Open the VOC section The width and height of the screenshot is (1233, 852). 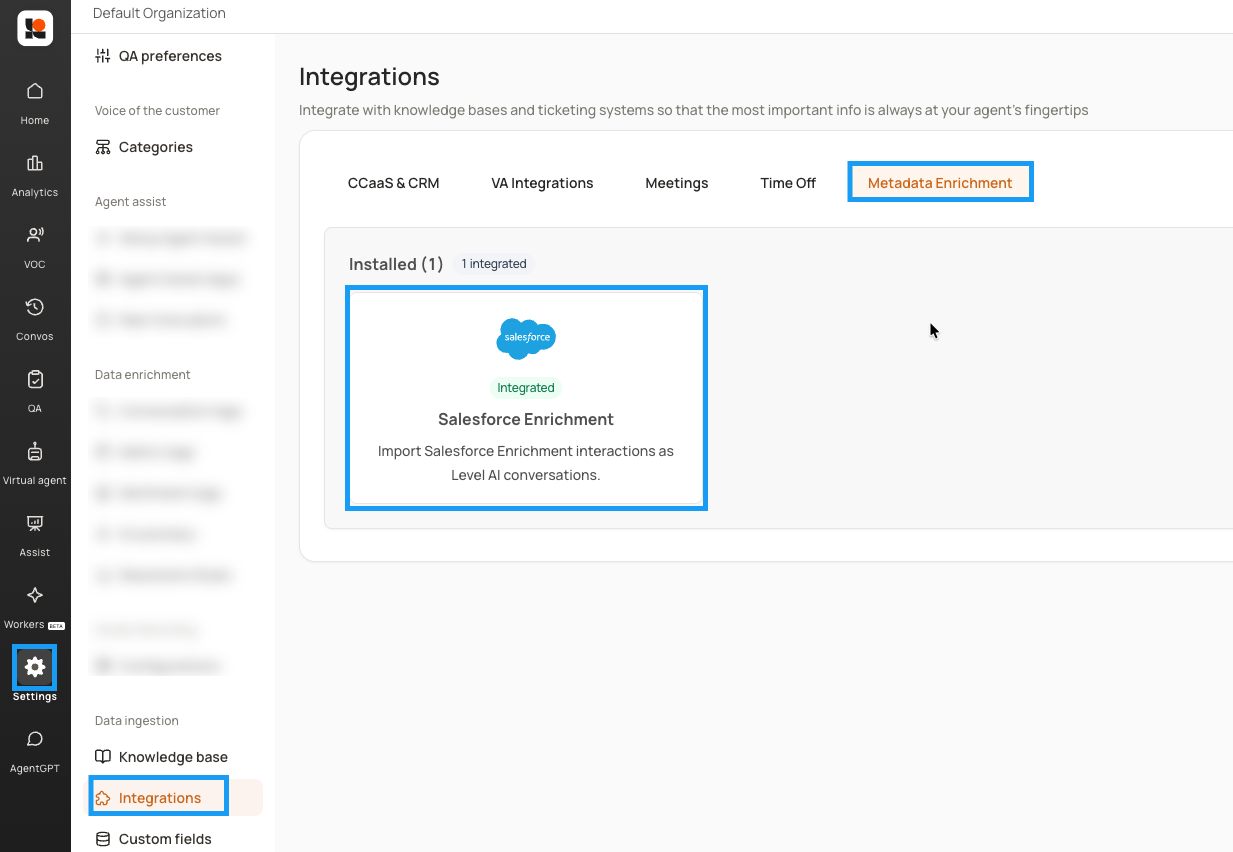tap(35, 247)
